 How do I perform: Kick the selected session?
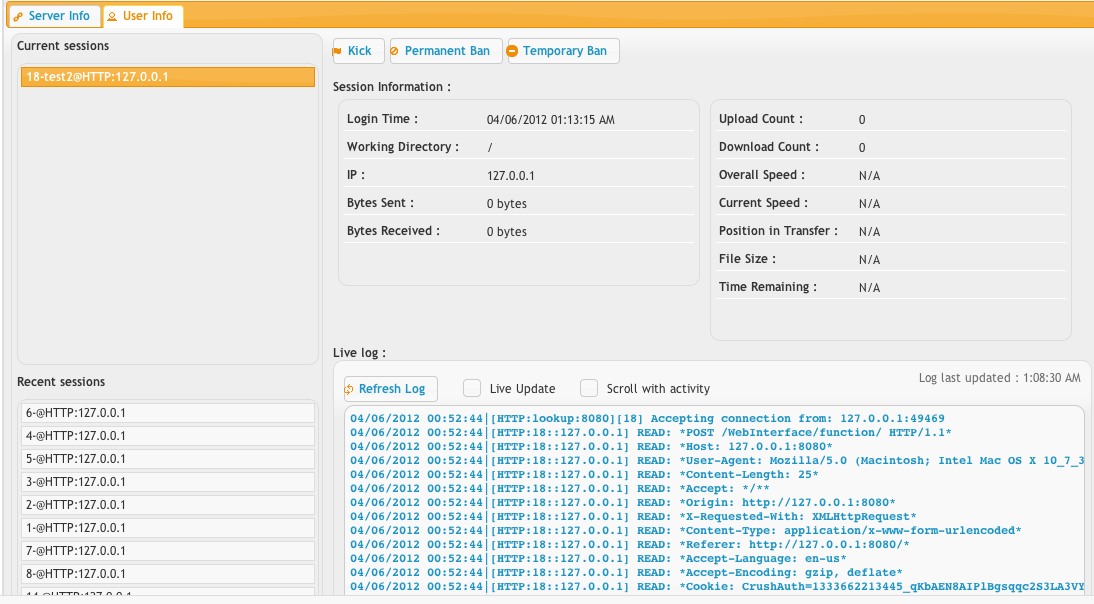(359, 51)
